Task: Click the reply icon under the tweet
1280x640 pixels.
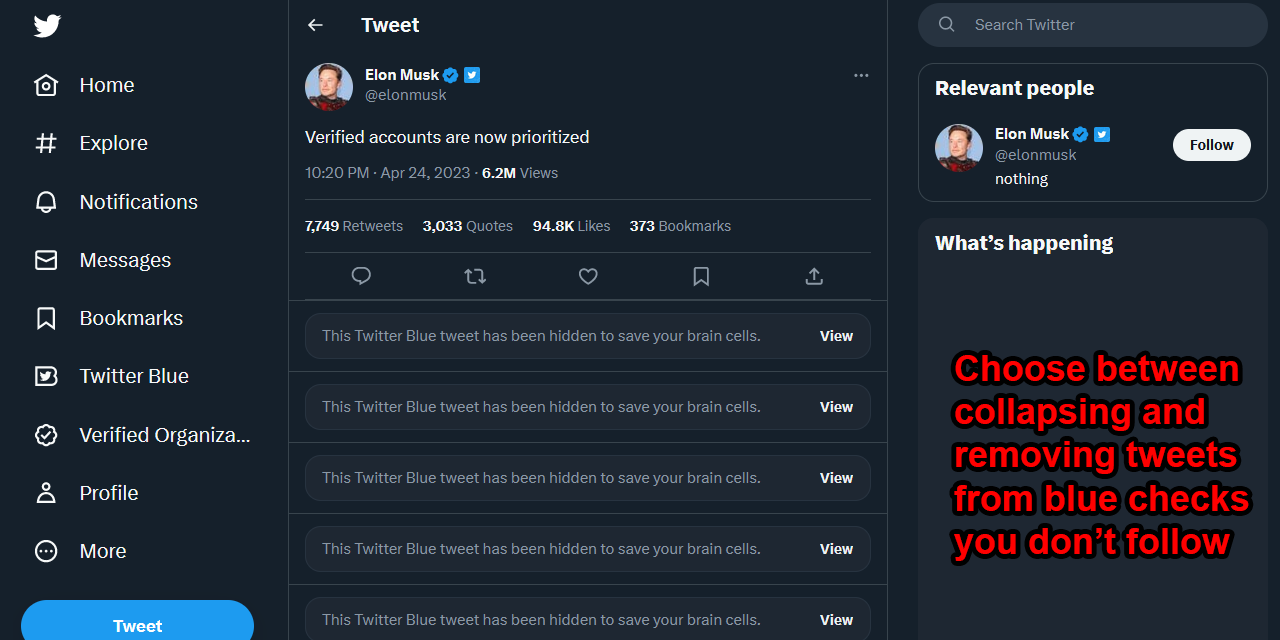Action: 362,276
